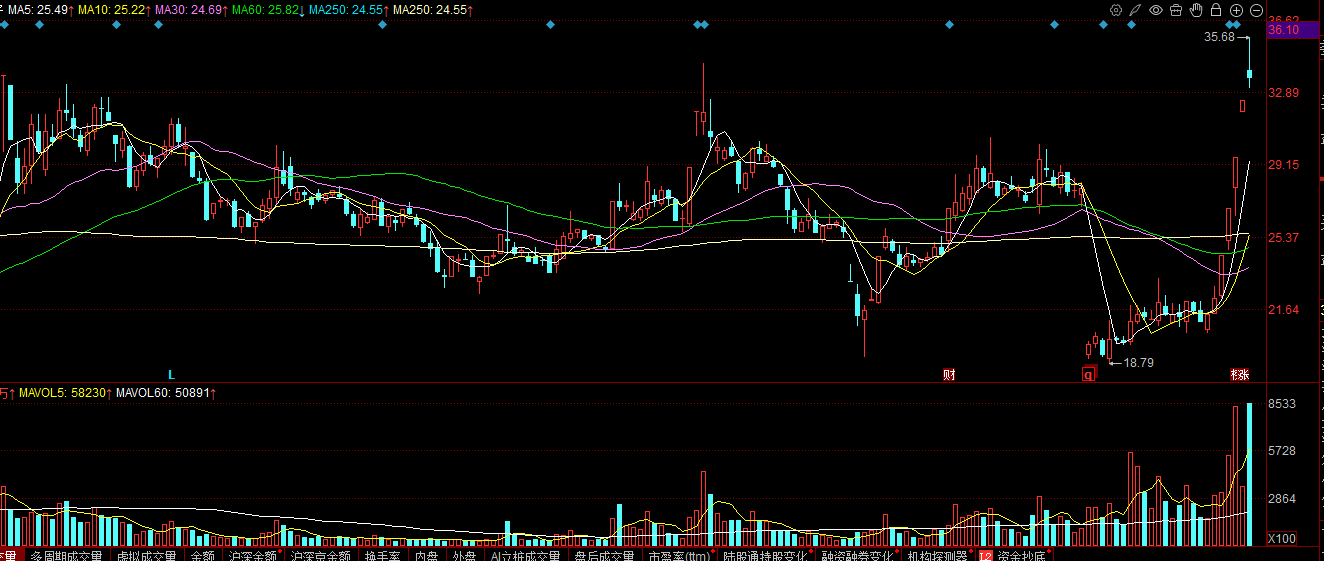Click the 35.68 high price annotation

point(1219,37)
